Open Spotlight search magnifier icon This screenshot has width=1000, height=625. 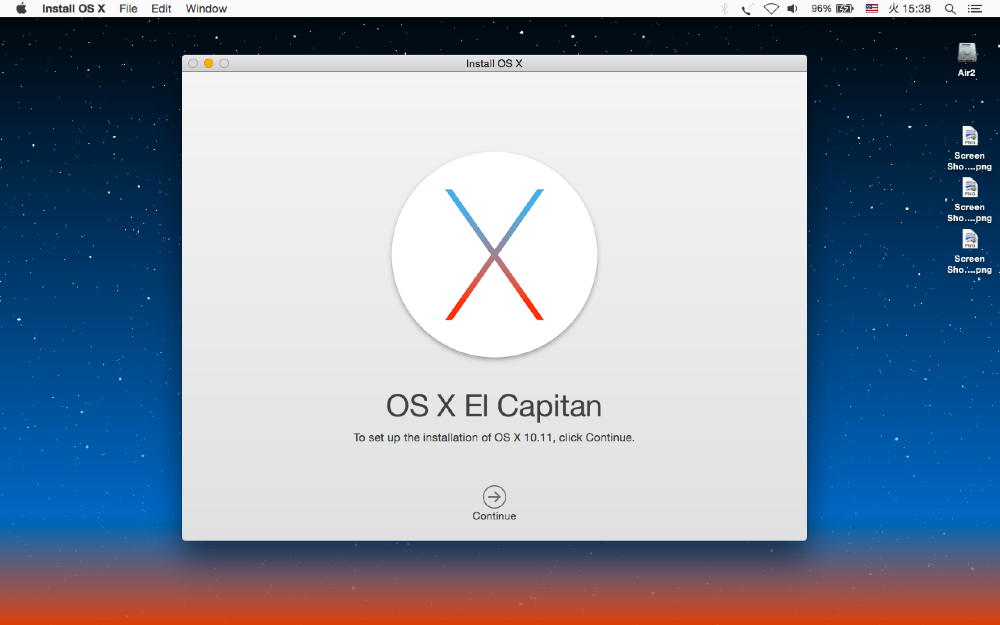pyautogui.click(x=950, y=8)
